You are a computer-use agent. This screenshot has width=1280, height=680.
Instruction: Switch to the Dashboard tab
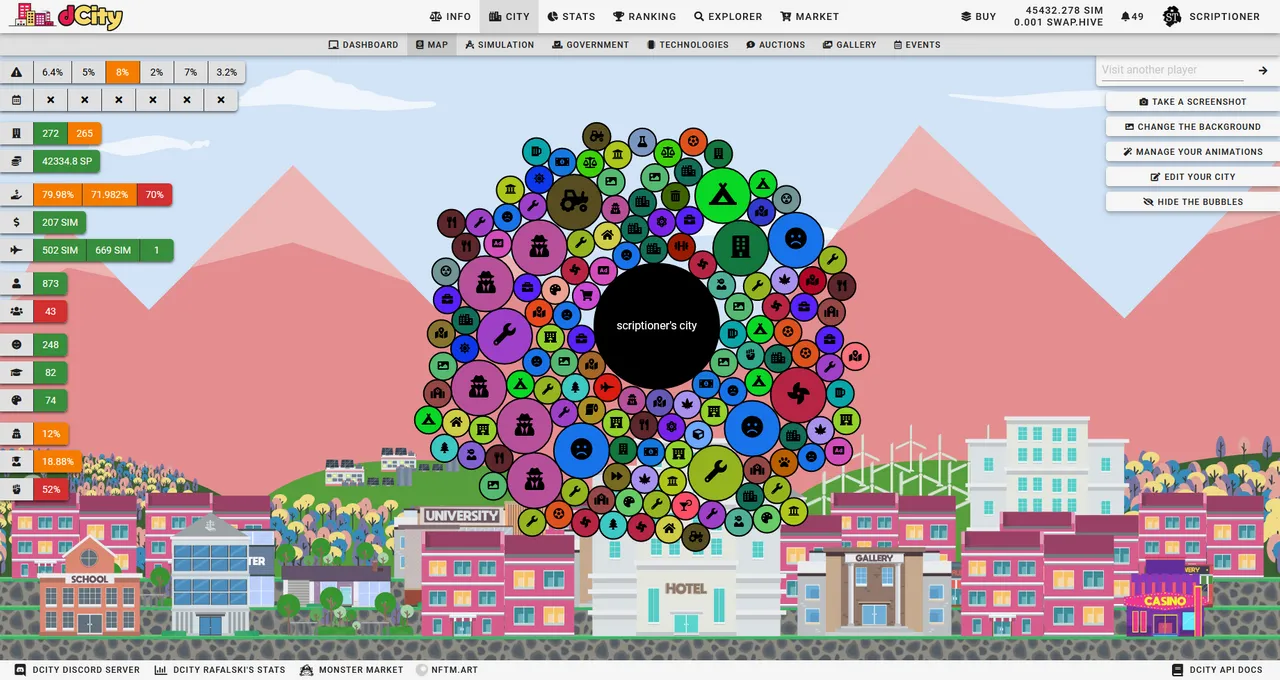point(363,45)
